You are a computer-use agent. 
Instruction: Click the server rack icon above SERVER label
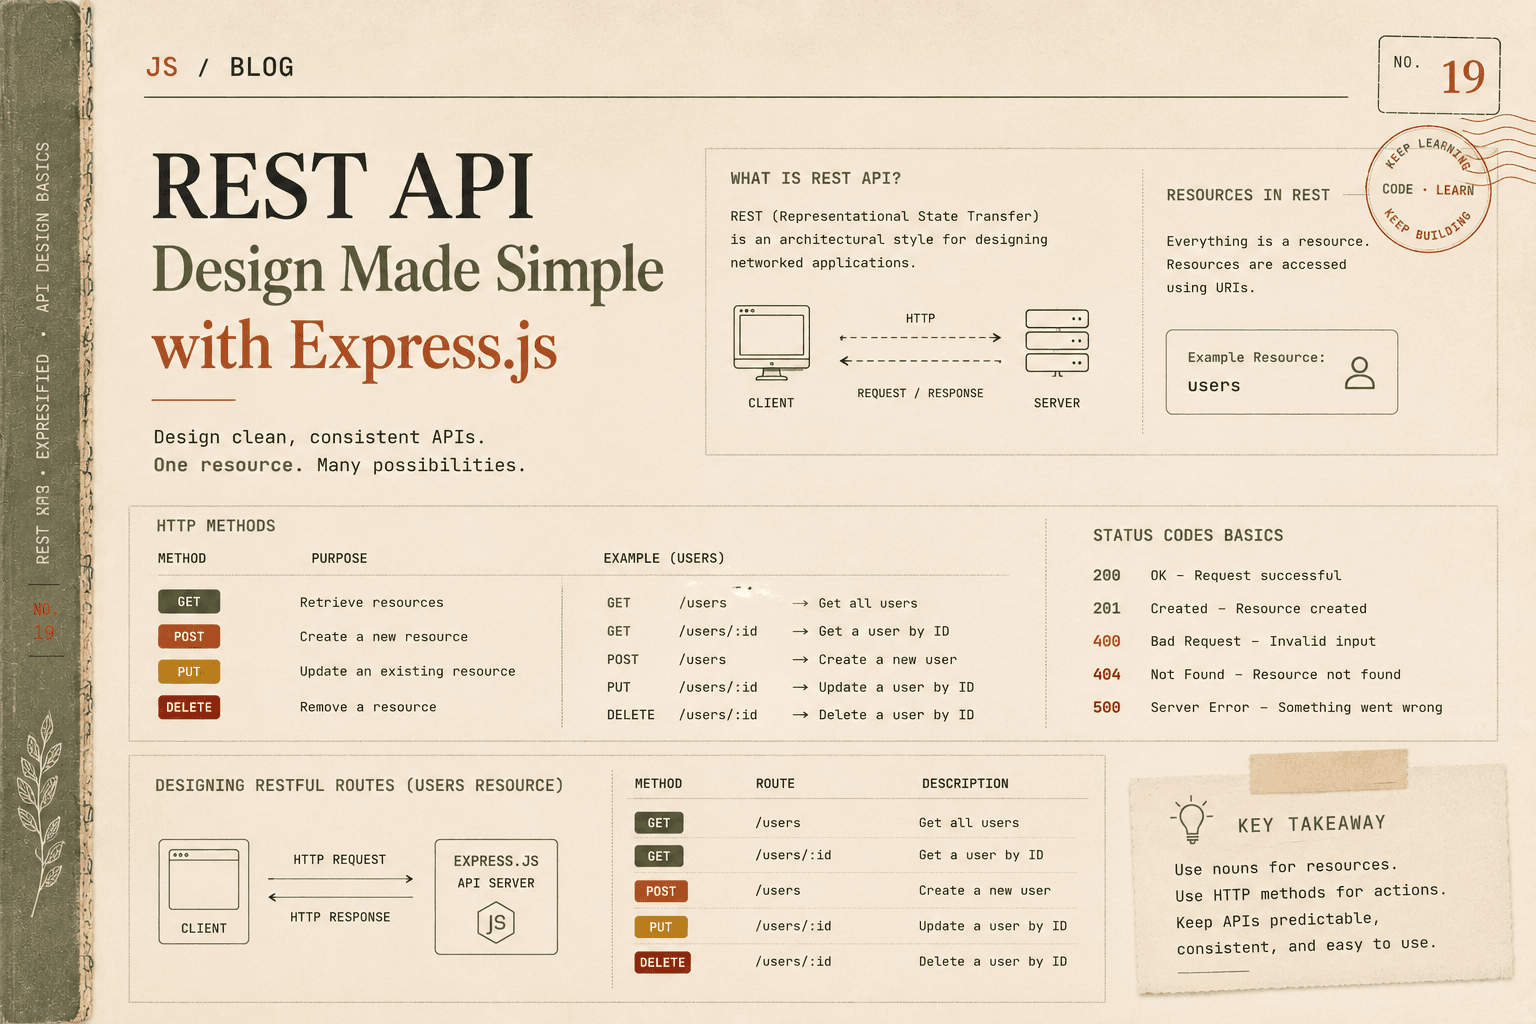(1057, 343)
